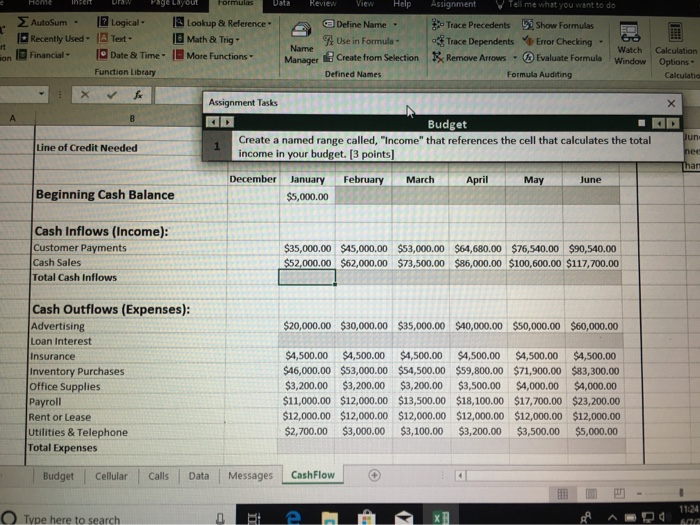The width and height of the screenshot is (700, 525).
Task: Switch to Page Layout view in status bar
Action: 591,493
